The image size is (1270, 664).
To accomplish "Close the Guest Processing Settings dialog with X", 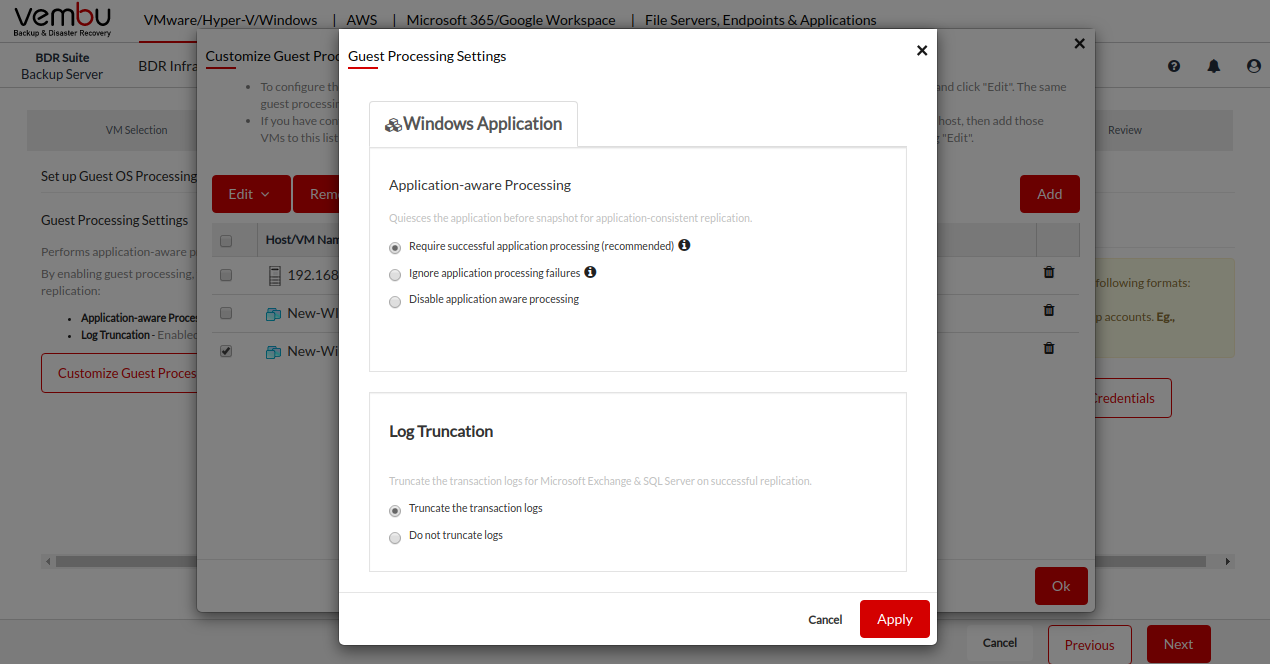I will tap(922, 51).
